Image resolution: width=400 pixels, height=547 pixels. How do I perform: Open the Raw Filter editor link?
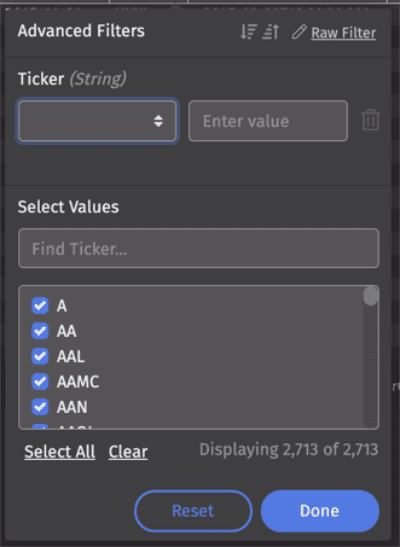tap(344, 33)
